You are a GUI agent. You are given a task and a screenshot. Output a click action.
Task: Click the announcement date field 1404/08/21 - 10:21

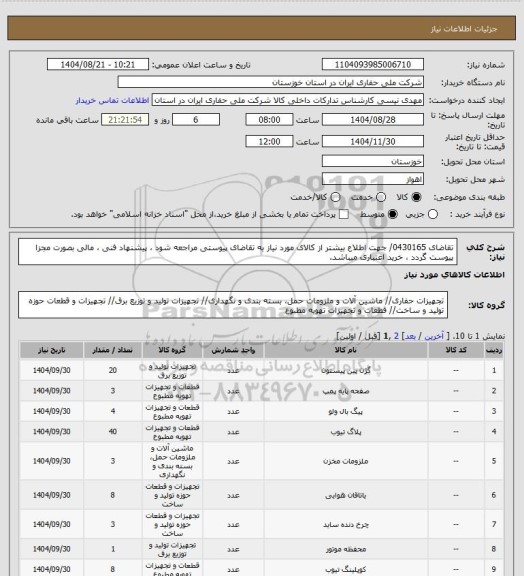coord(98,65)
